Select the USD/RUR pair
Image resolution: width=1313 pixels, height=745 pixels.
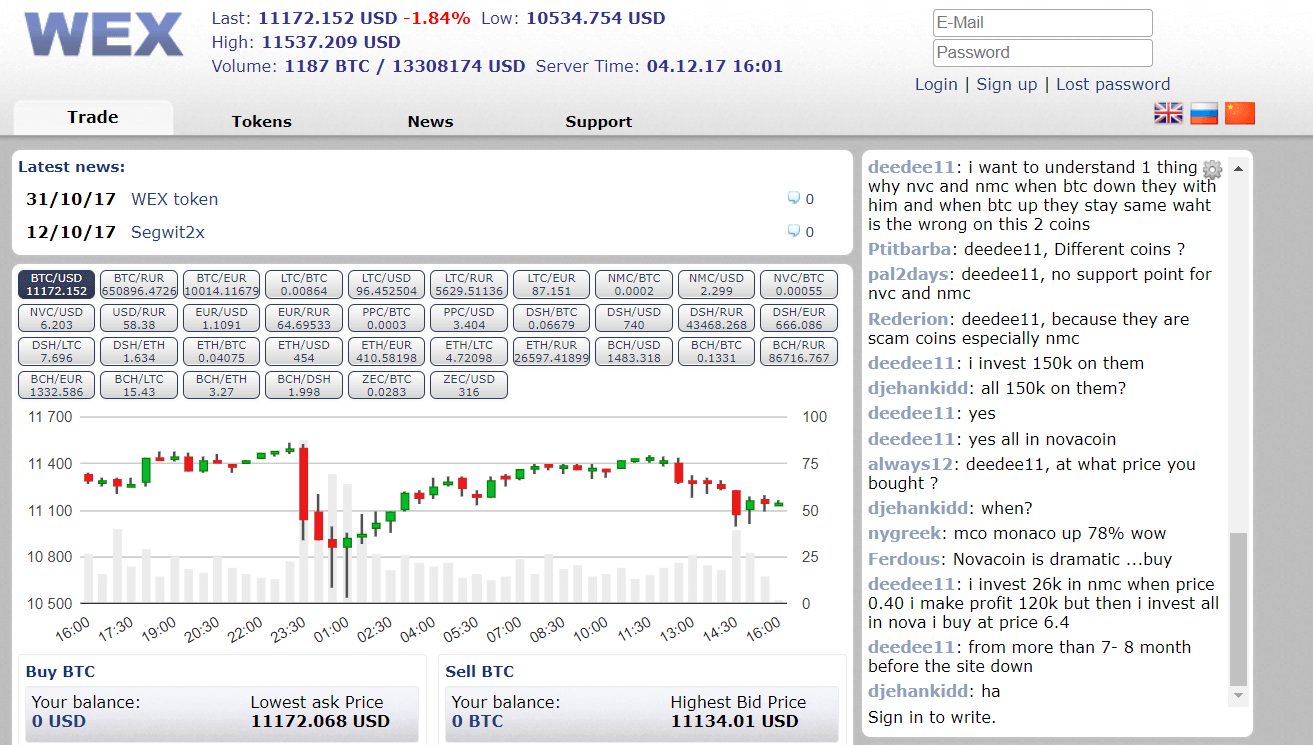(139, 318)
